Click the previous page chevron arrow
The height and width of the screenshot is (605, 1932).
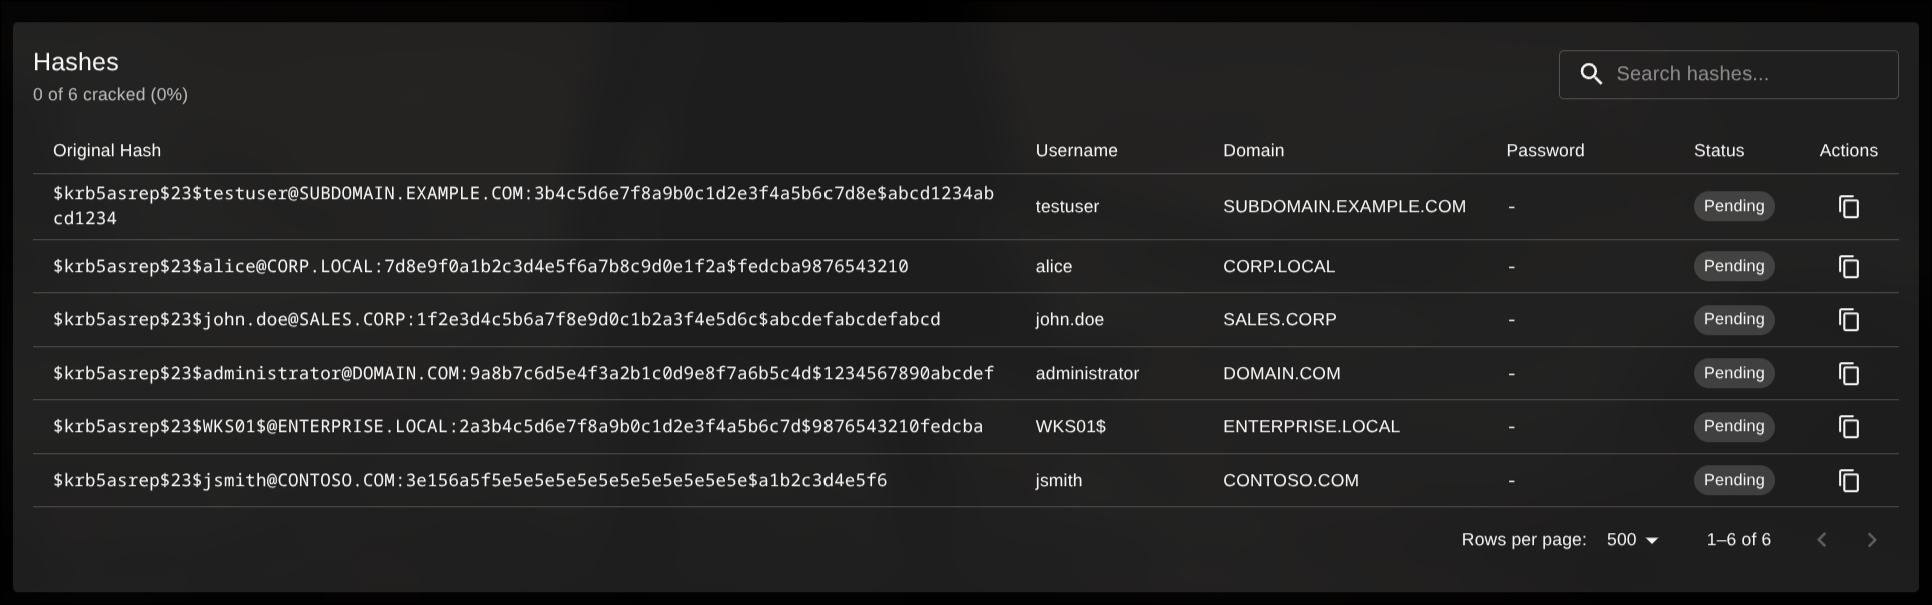(1822, 539)
